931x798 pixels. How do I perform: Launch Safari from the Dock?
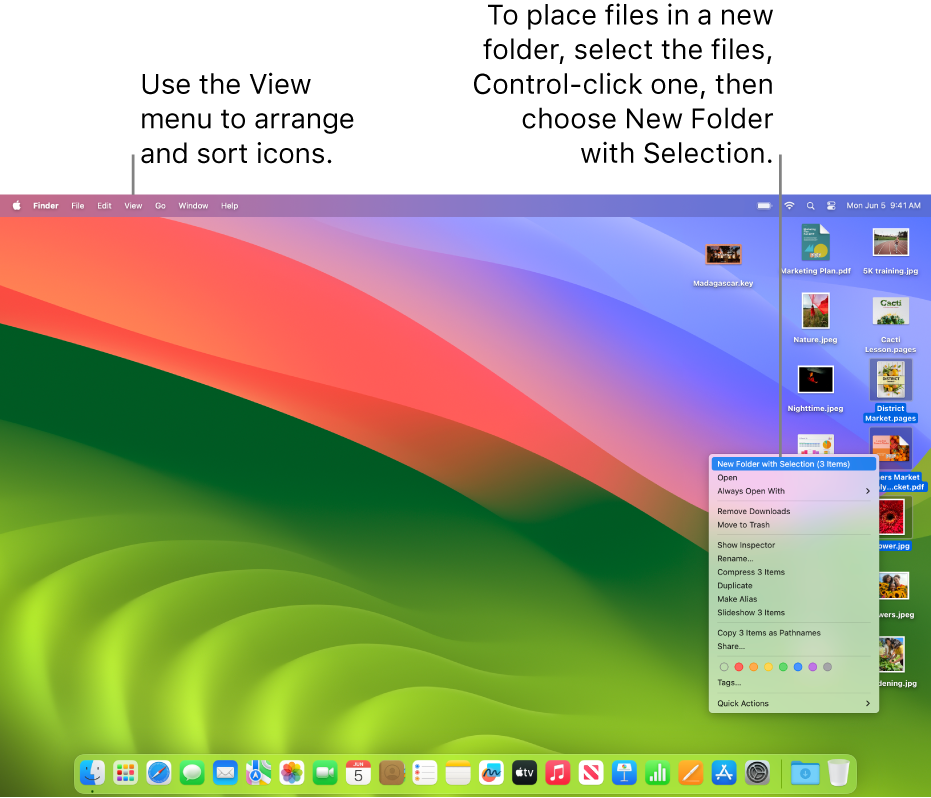159,773
